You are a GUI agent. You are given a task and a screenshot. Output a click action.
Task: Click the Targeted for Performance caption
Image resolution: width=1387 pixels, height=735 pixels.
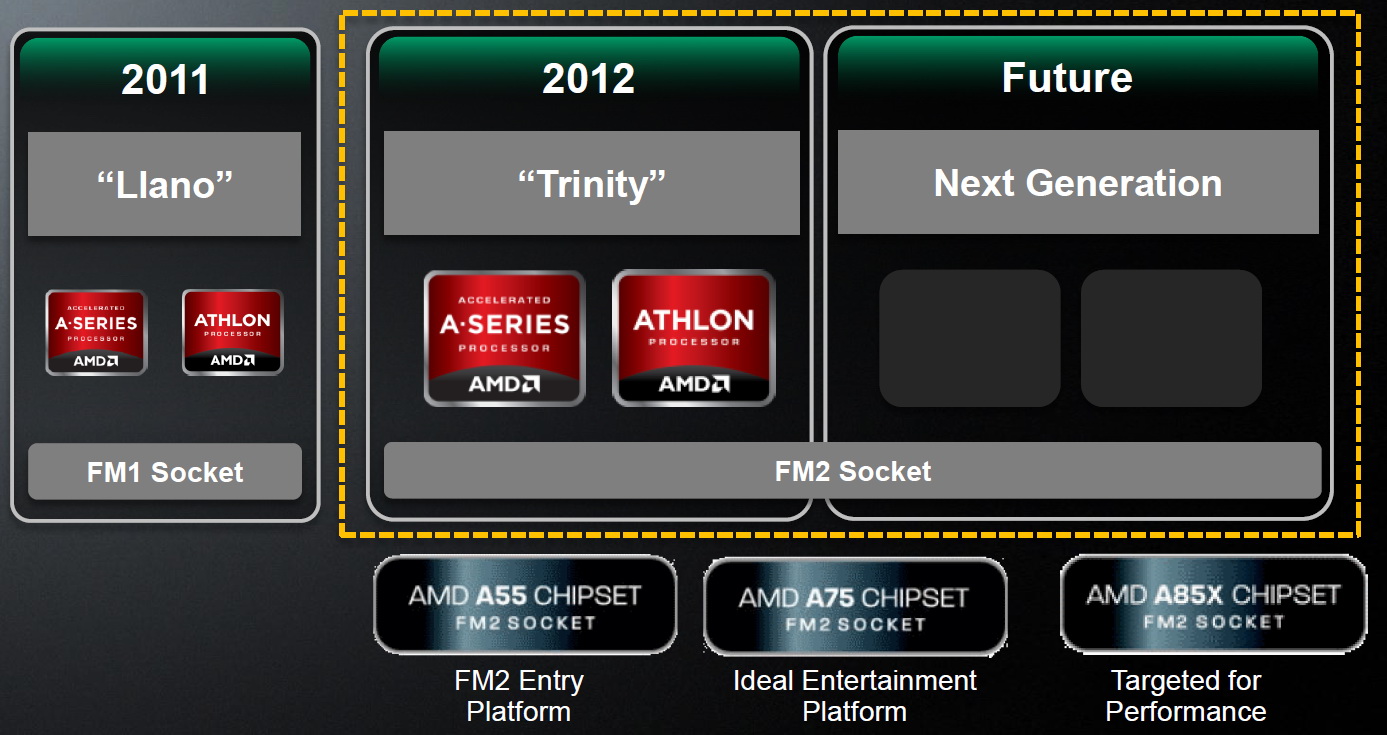click(1186, 696)
